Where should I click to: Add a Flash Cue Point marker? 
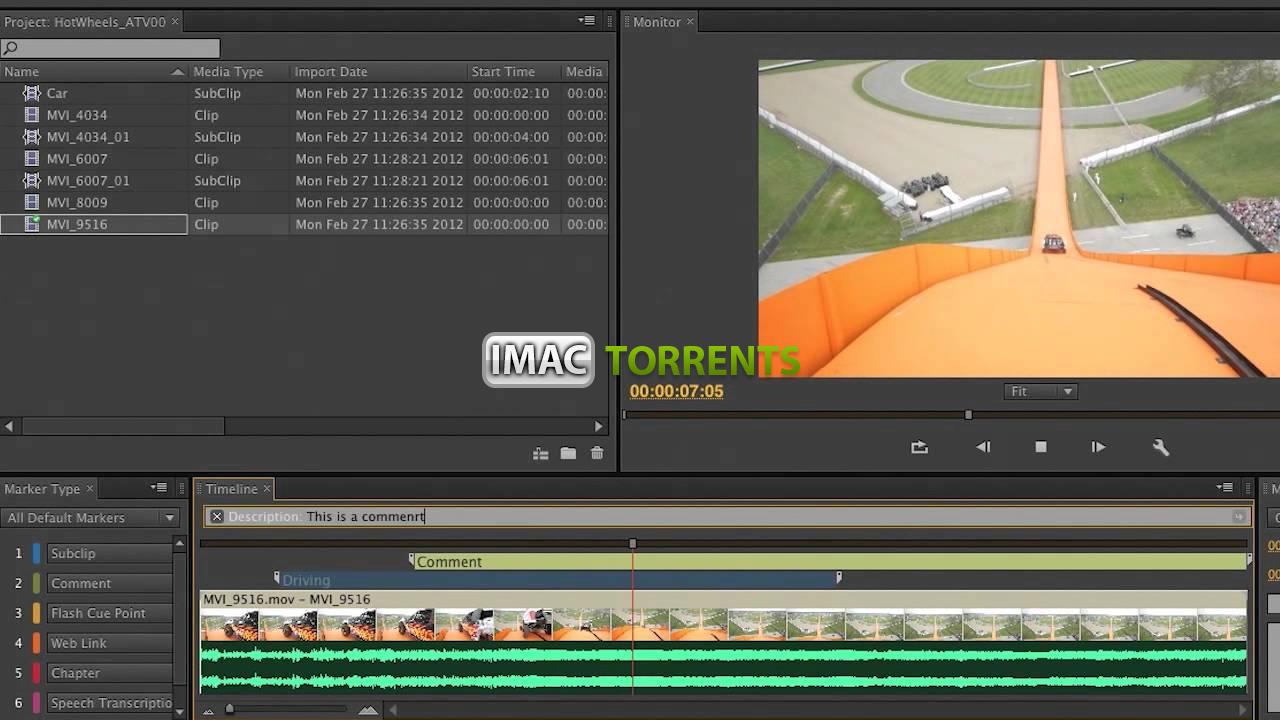(111, 613)
